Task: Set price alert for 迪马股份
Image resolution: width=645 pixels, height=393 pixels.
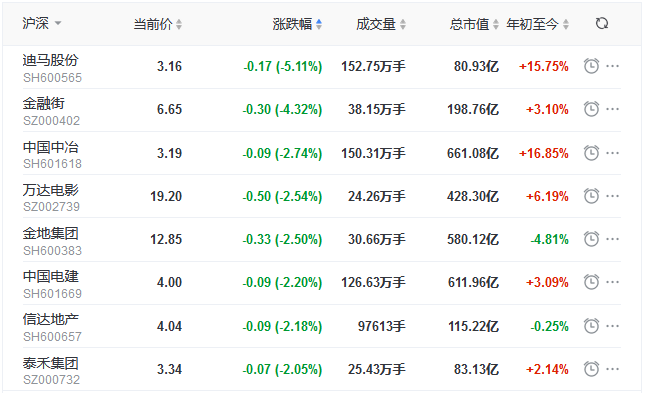Action: (591, 66)
